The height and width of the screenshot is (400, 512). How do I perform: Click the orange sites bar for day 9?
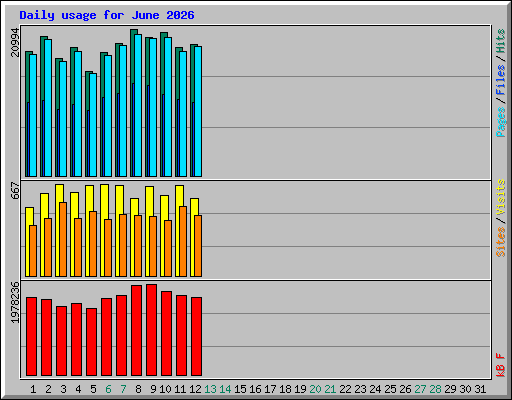[153, 246]
